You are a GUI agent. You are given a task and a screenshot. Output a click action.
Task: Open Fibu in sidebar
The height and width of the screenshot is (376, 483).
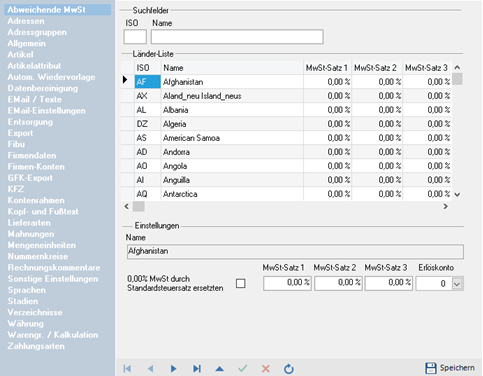click(16, 144)
